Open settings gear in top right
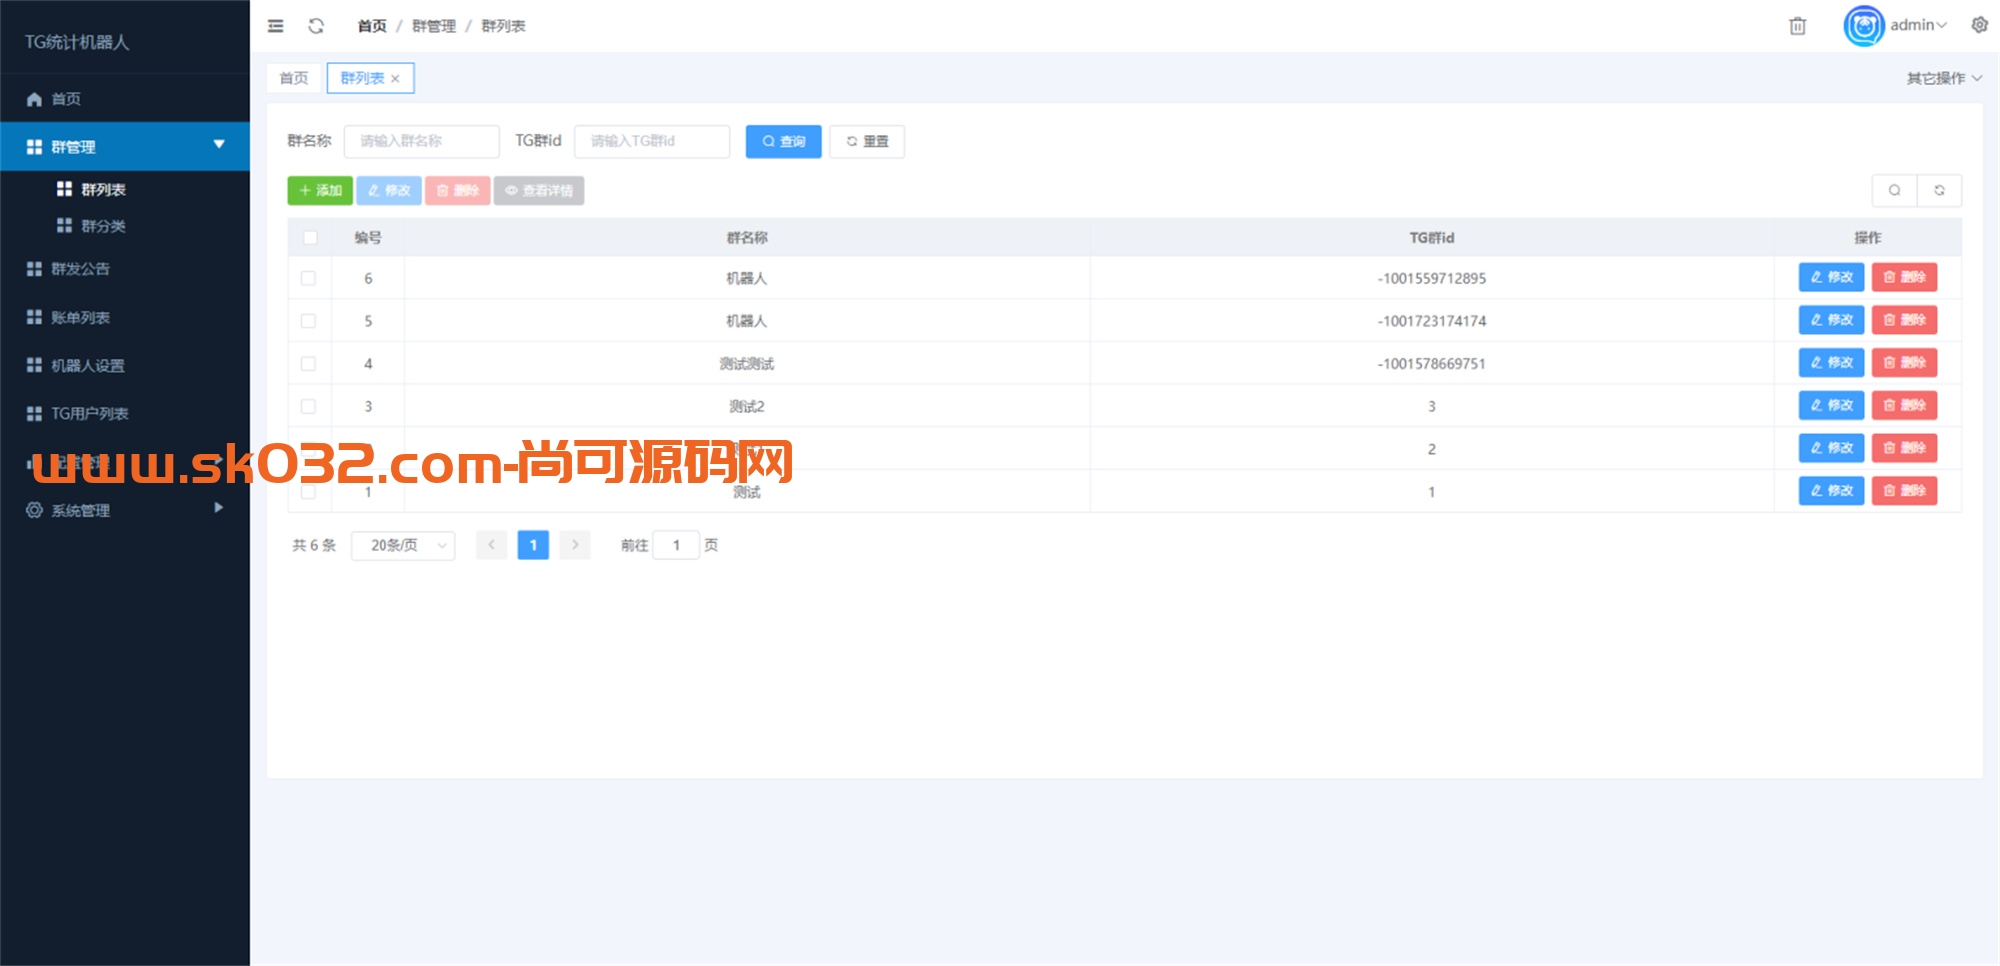 pyautogui.click(x=1979, y=25)
